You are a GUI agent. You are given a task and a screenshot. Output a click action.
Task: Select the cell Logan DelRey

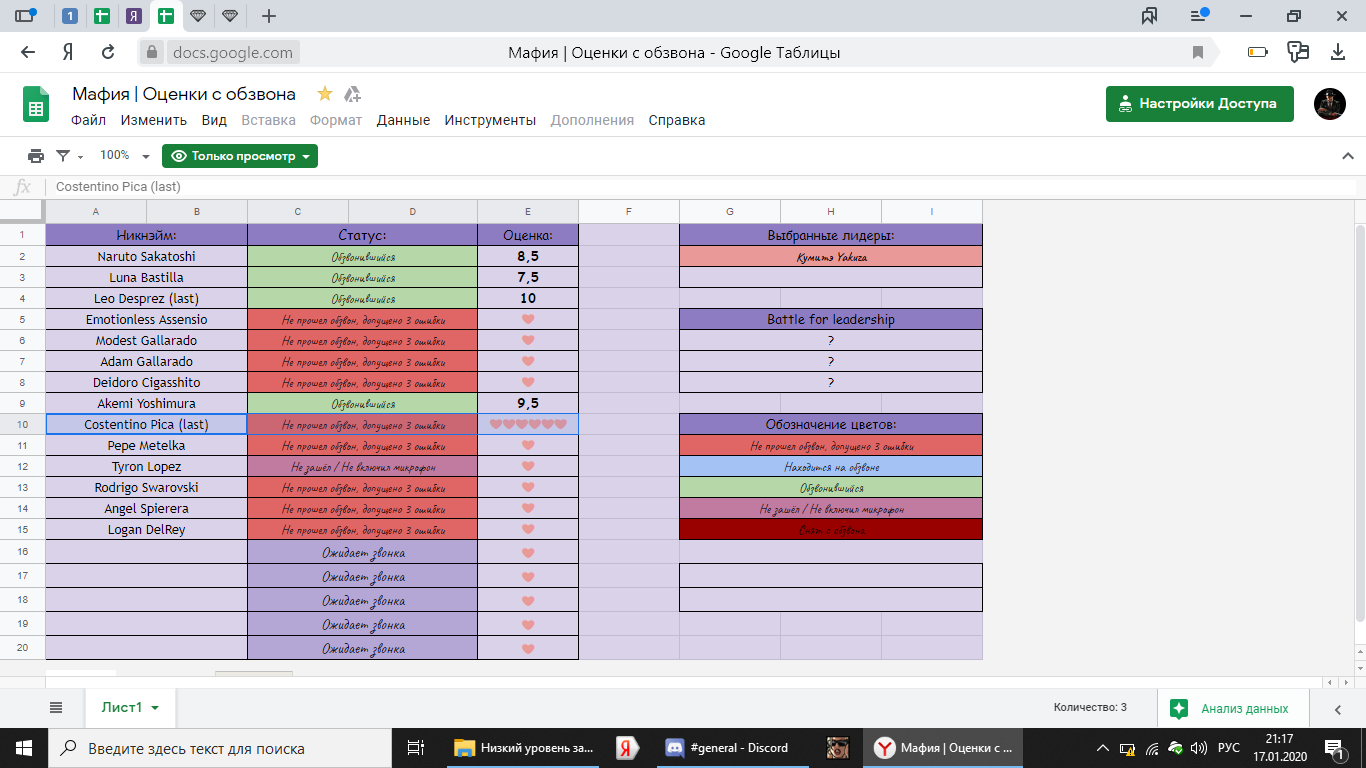pos(147,530)
